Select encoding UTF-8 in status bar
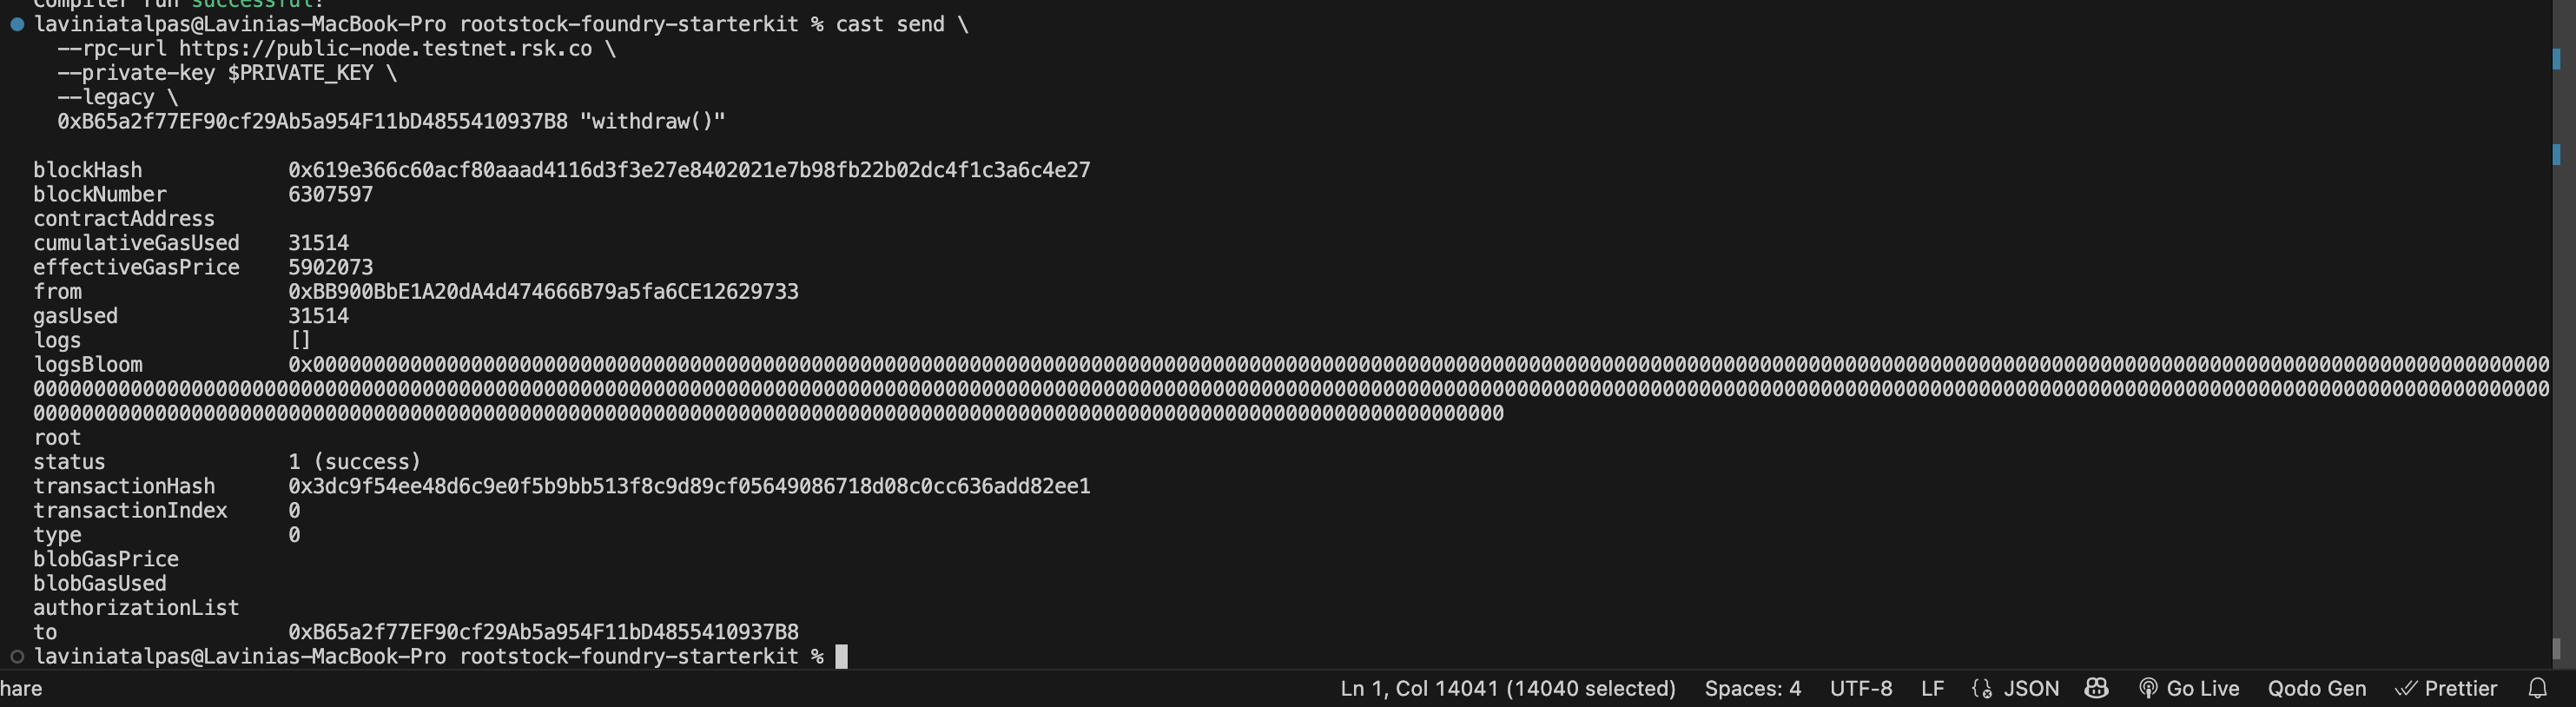 [x=1861, y=688]
